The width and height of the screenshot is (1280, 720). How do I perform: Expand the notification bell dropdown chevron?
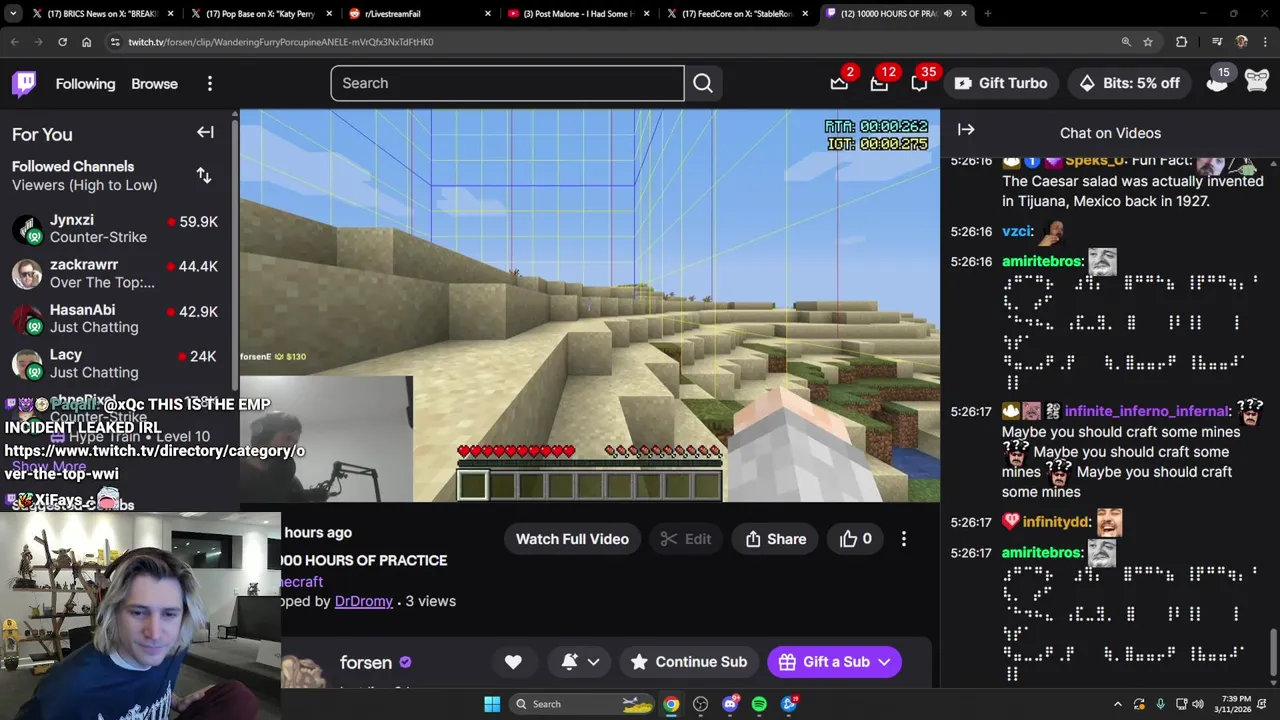click(x=593, y=662)
